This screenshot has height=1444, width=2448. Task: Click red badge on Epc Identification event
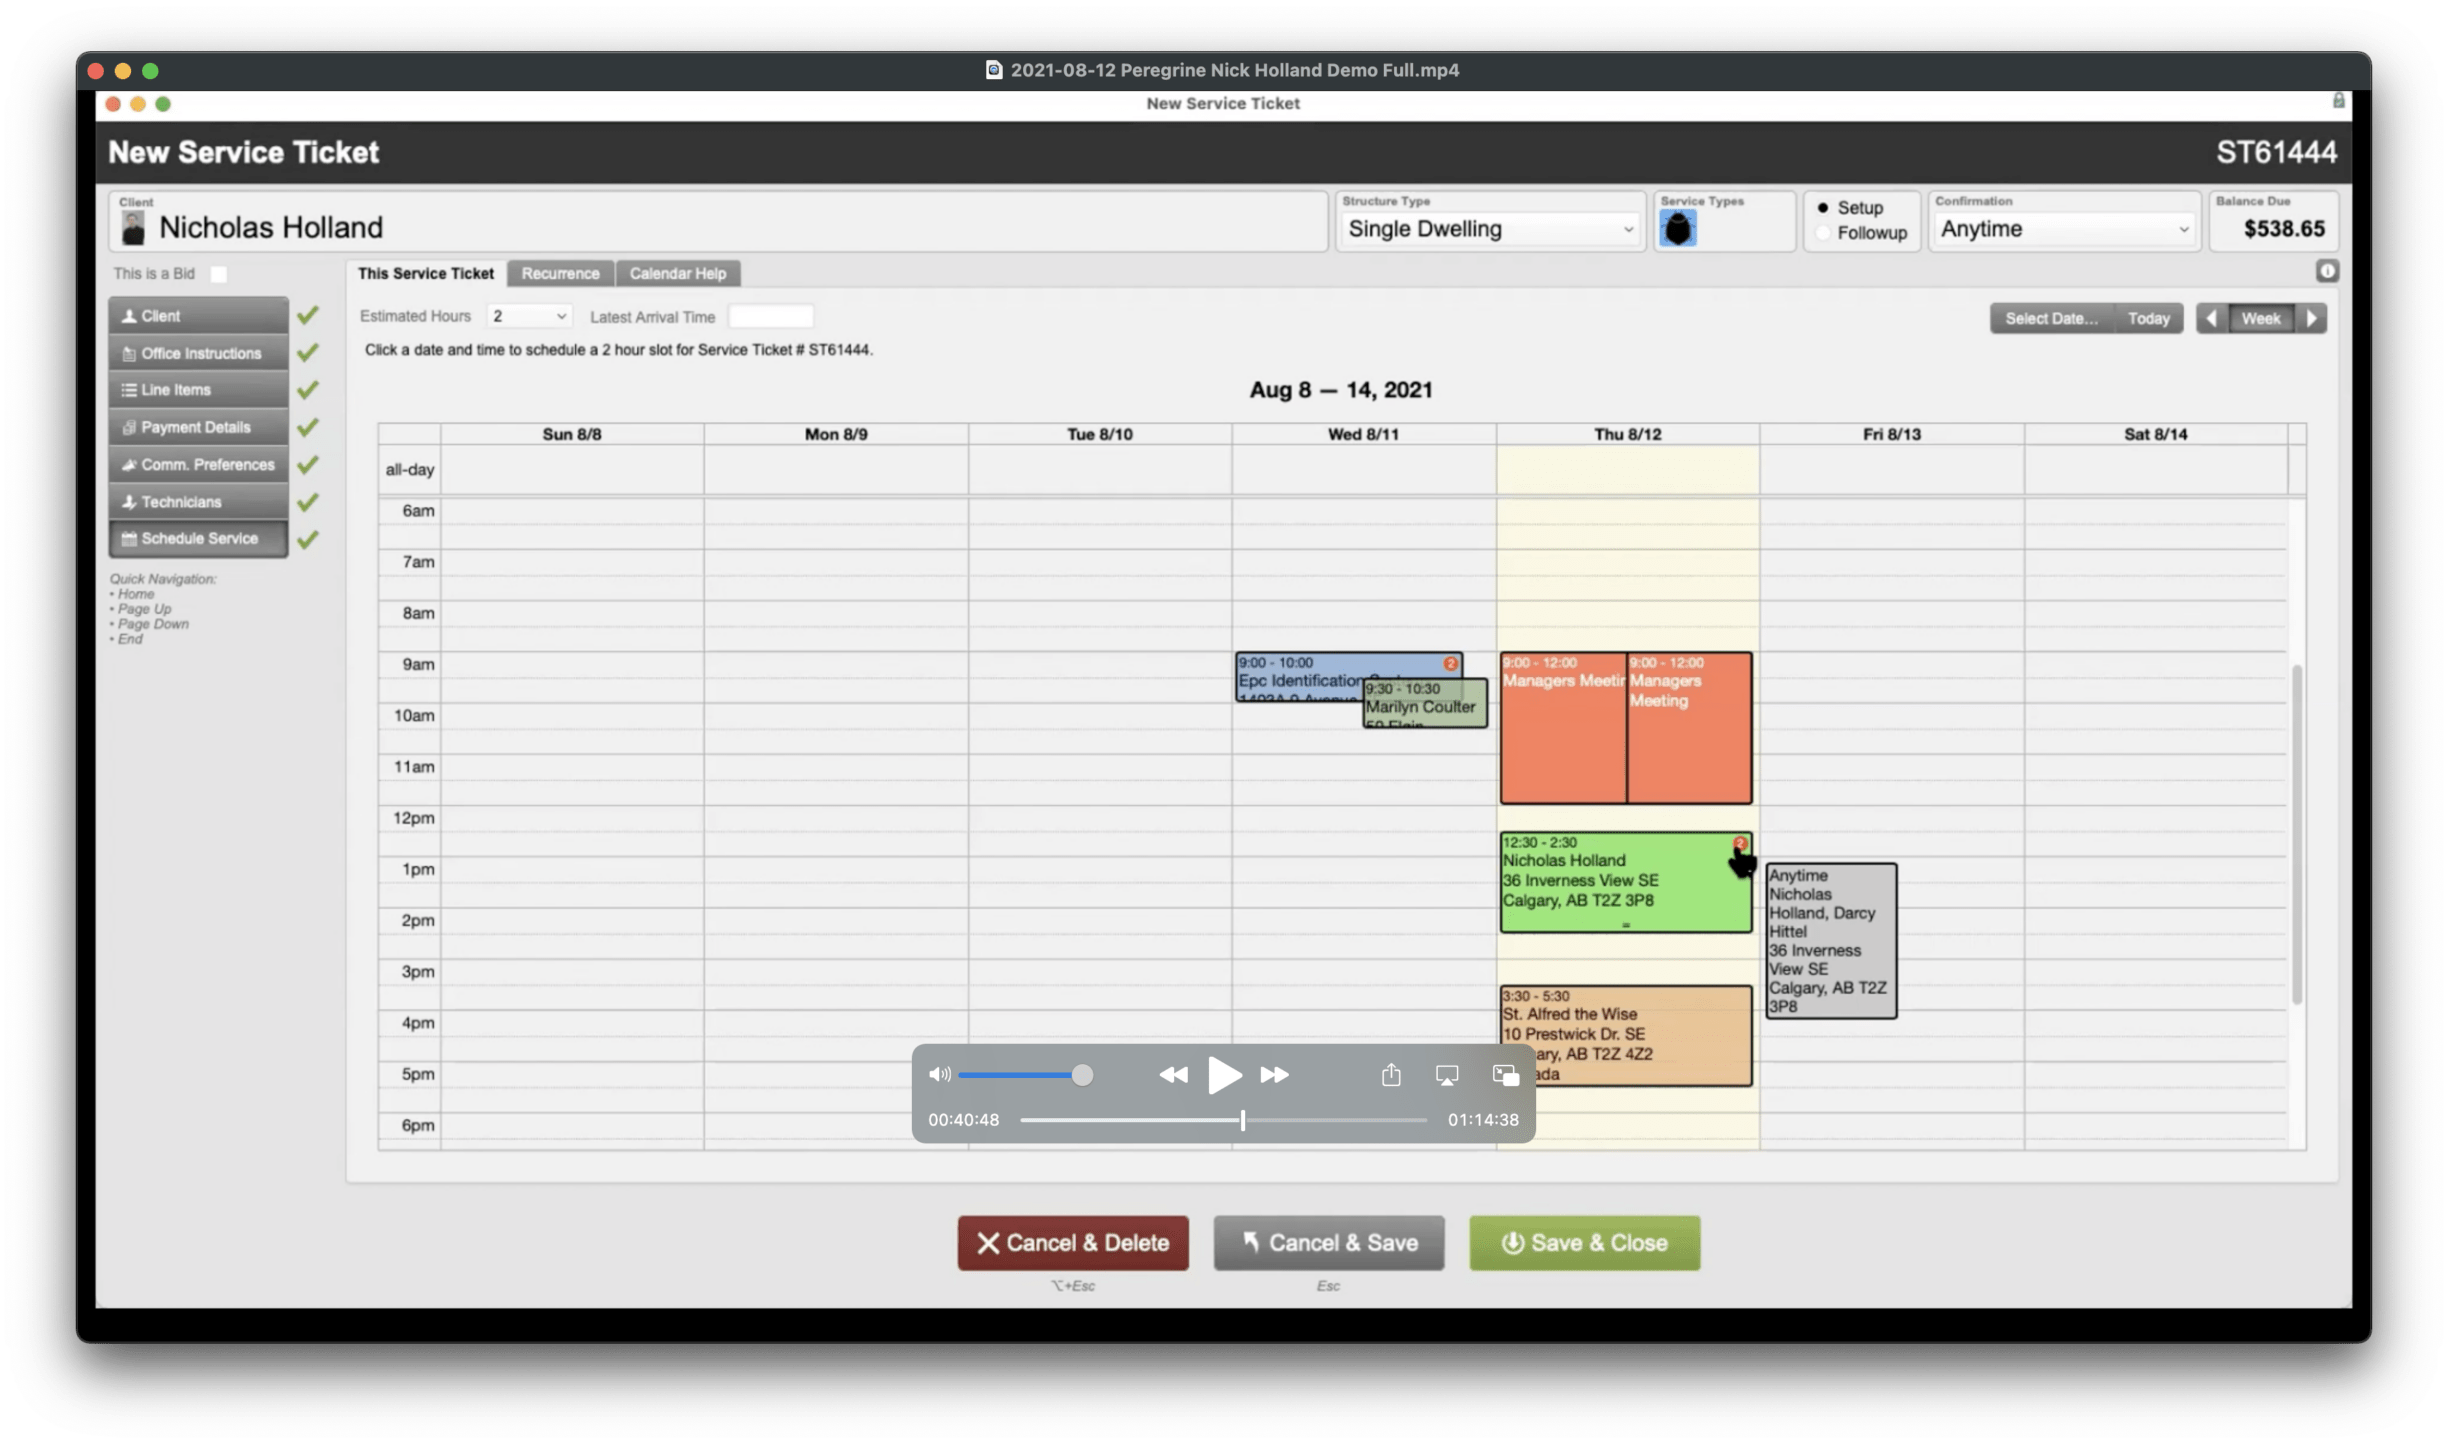click(x=1450, y=663)
